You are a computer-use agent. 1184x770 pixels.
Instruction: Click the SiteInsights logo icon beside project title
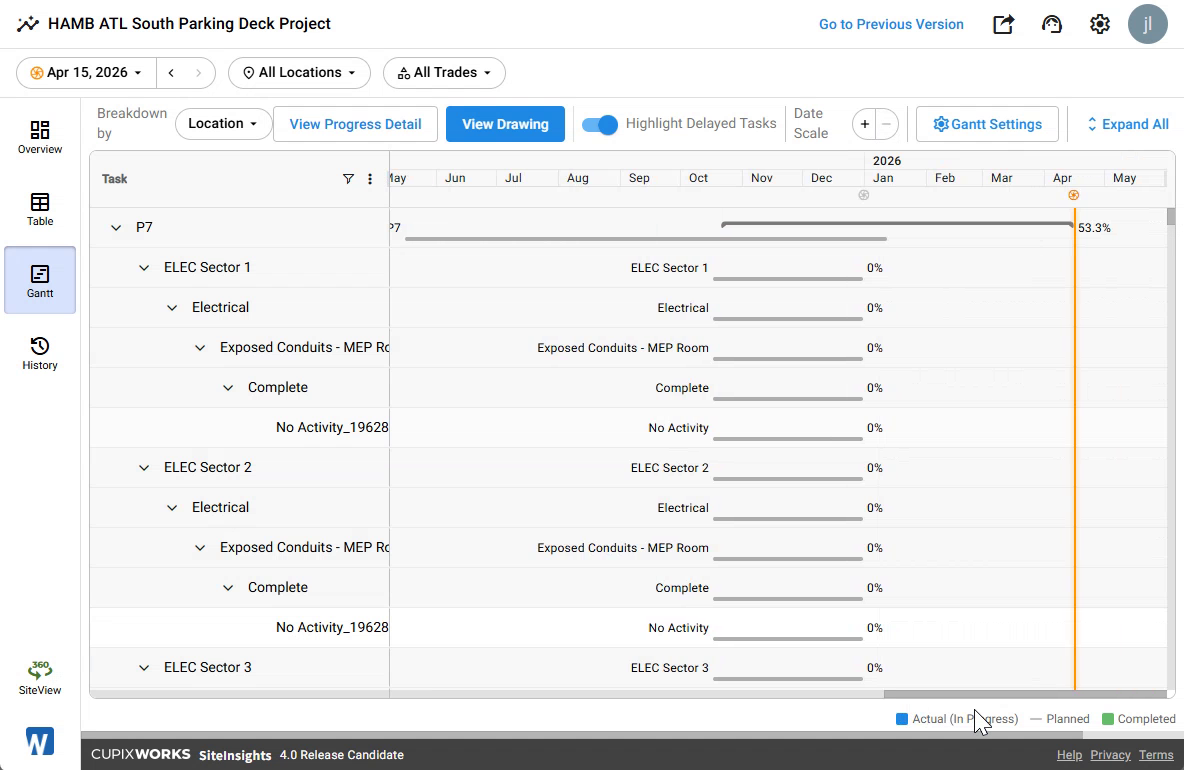28,23
